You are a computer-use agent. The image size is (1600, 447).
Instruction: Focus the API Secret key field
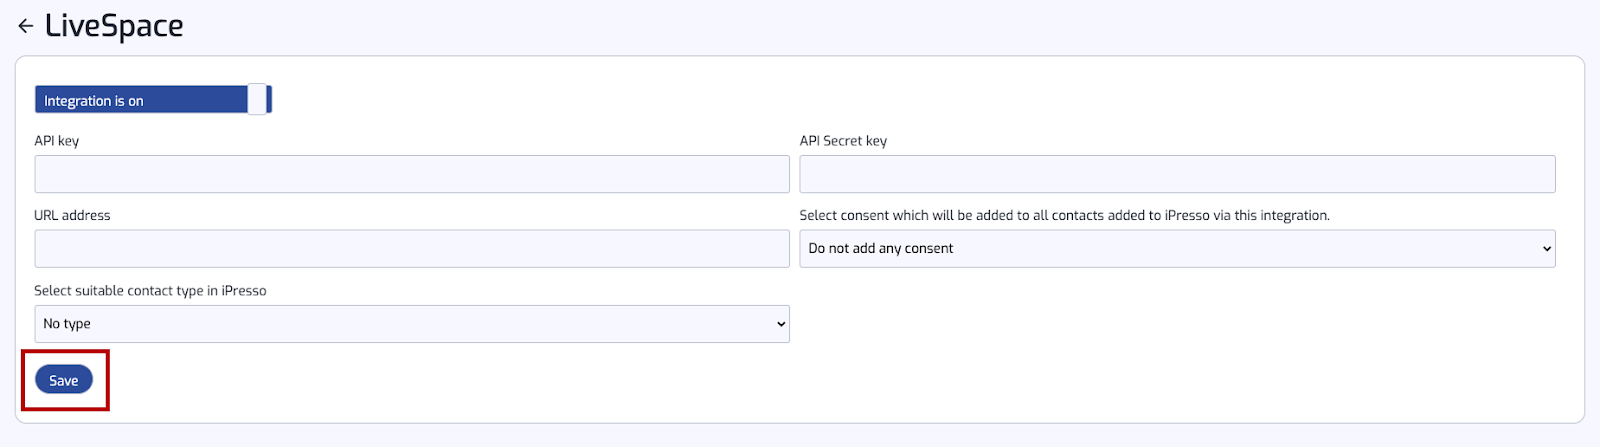click(1177, 174)
